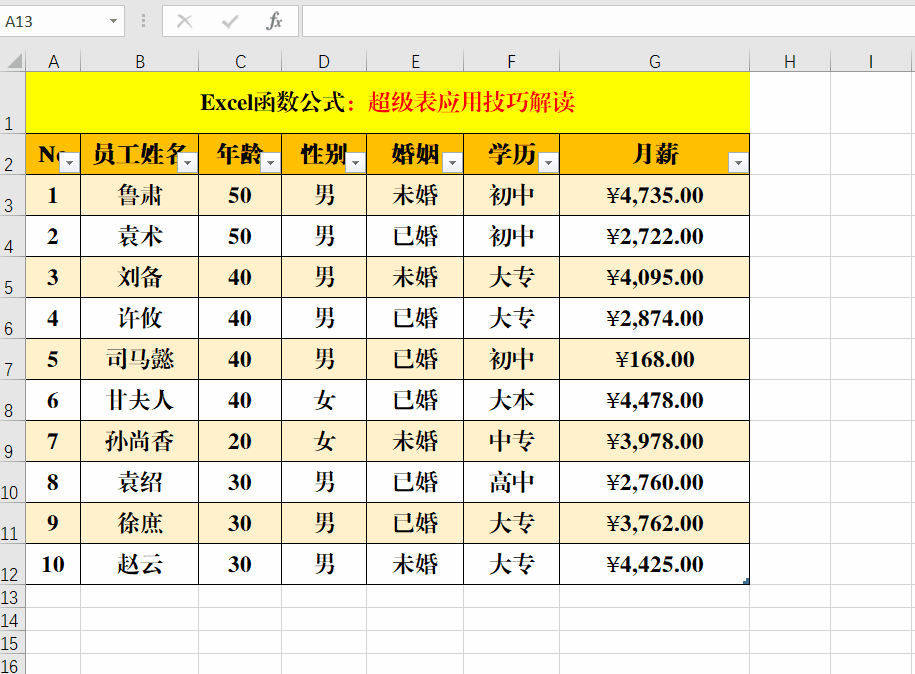
Task: Click the Name Box showing A13
Action: [x=54, y=22]
